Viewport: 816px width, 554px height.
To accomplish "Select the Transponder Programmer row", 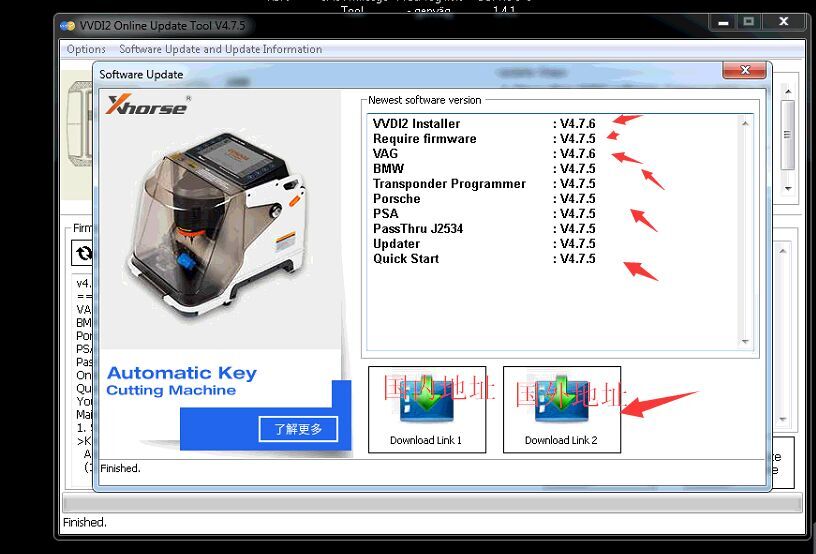I will click(x=484, y=184).
